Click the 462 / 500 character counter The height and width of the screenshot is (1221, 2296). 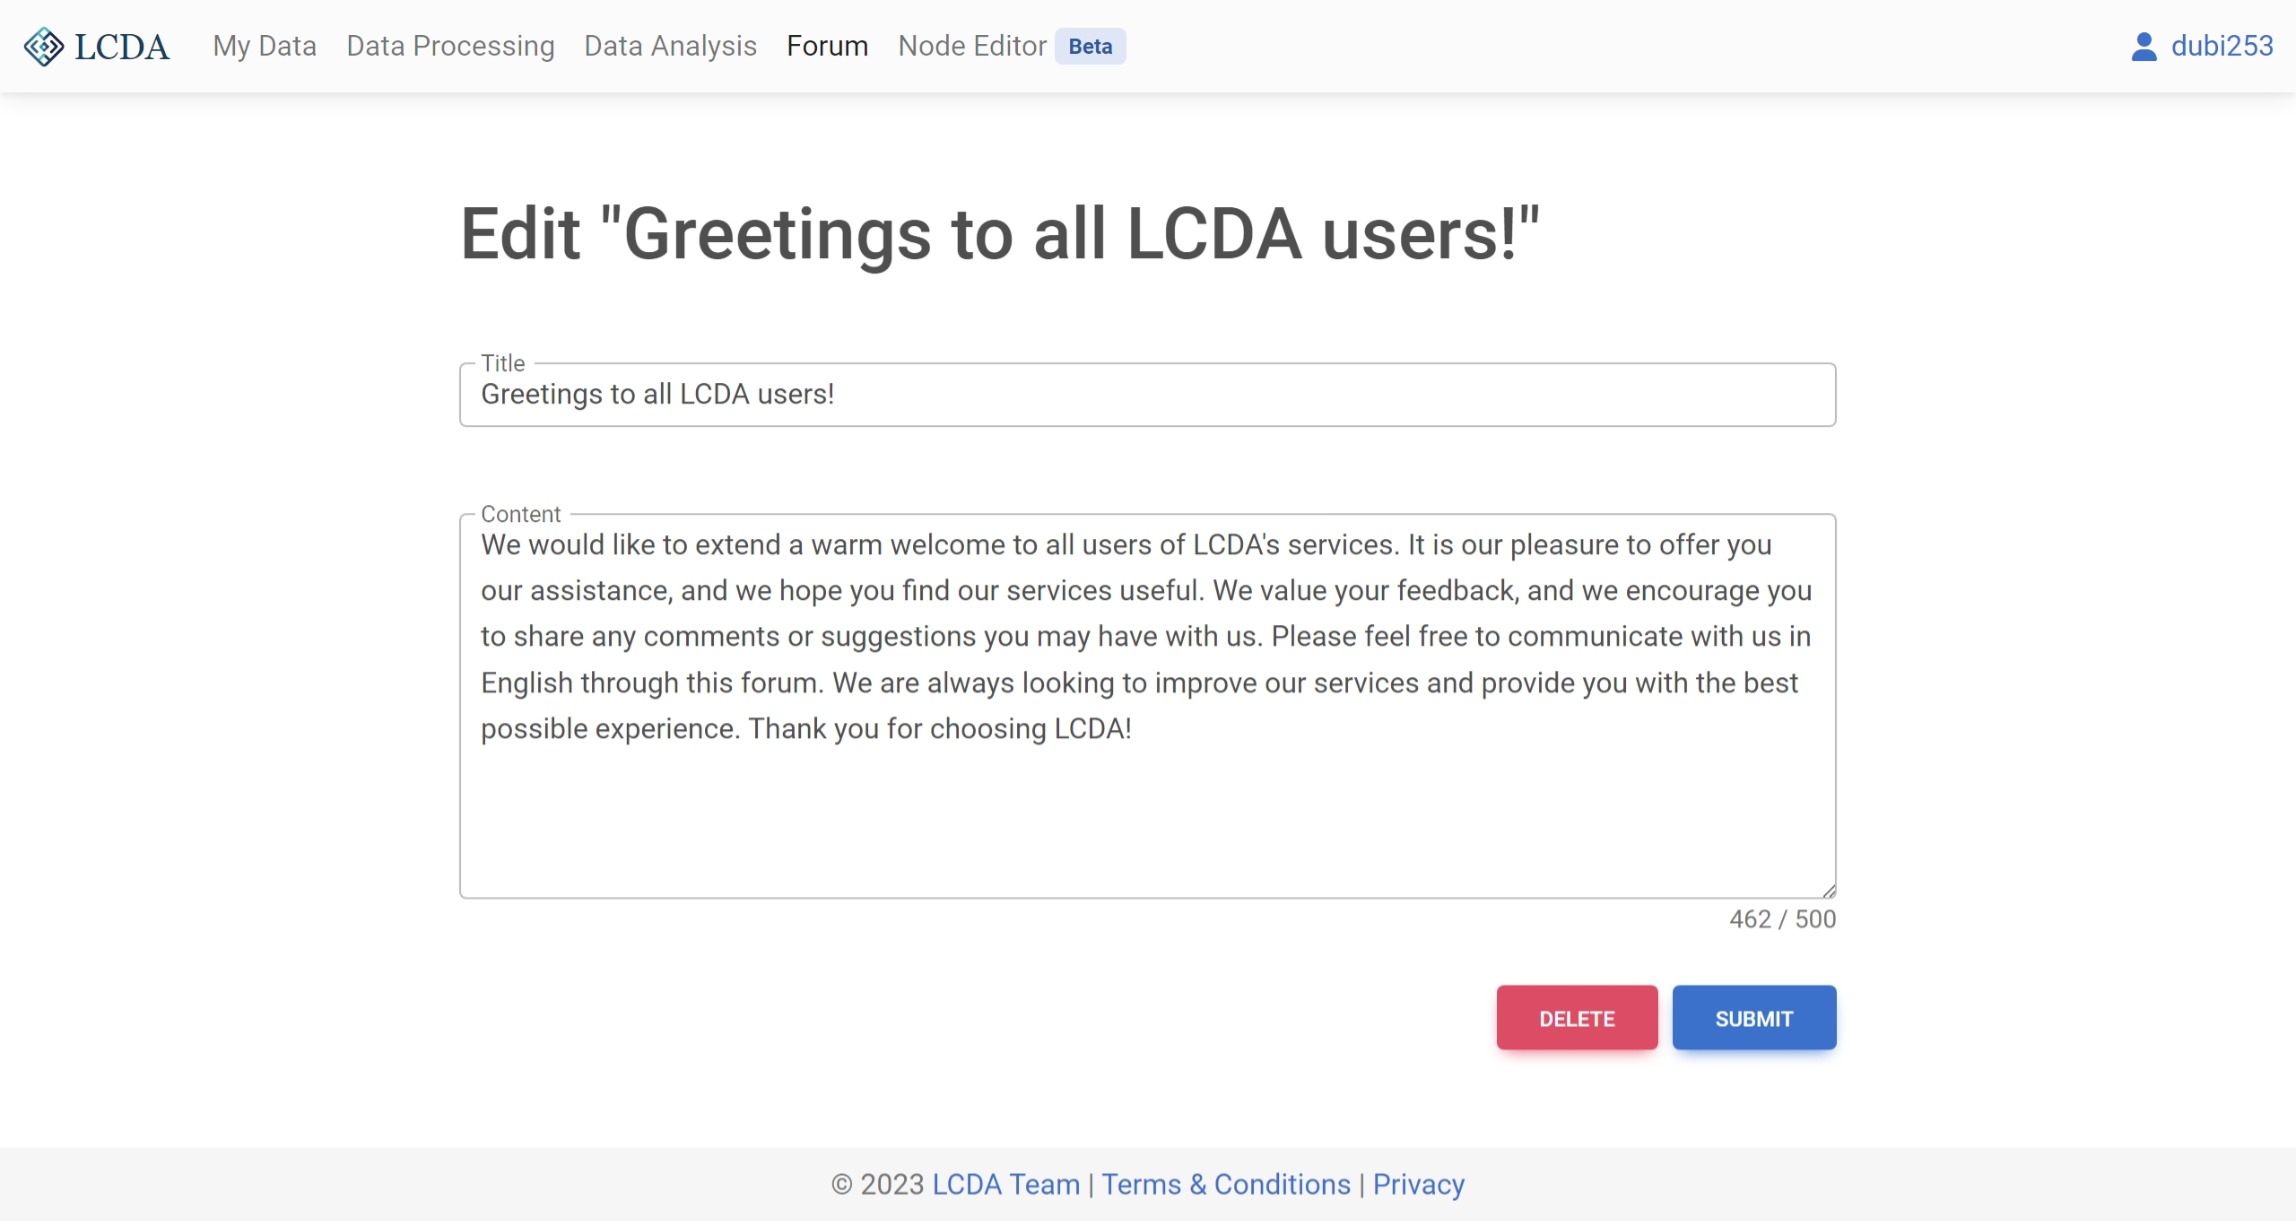(1783, 919)
